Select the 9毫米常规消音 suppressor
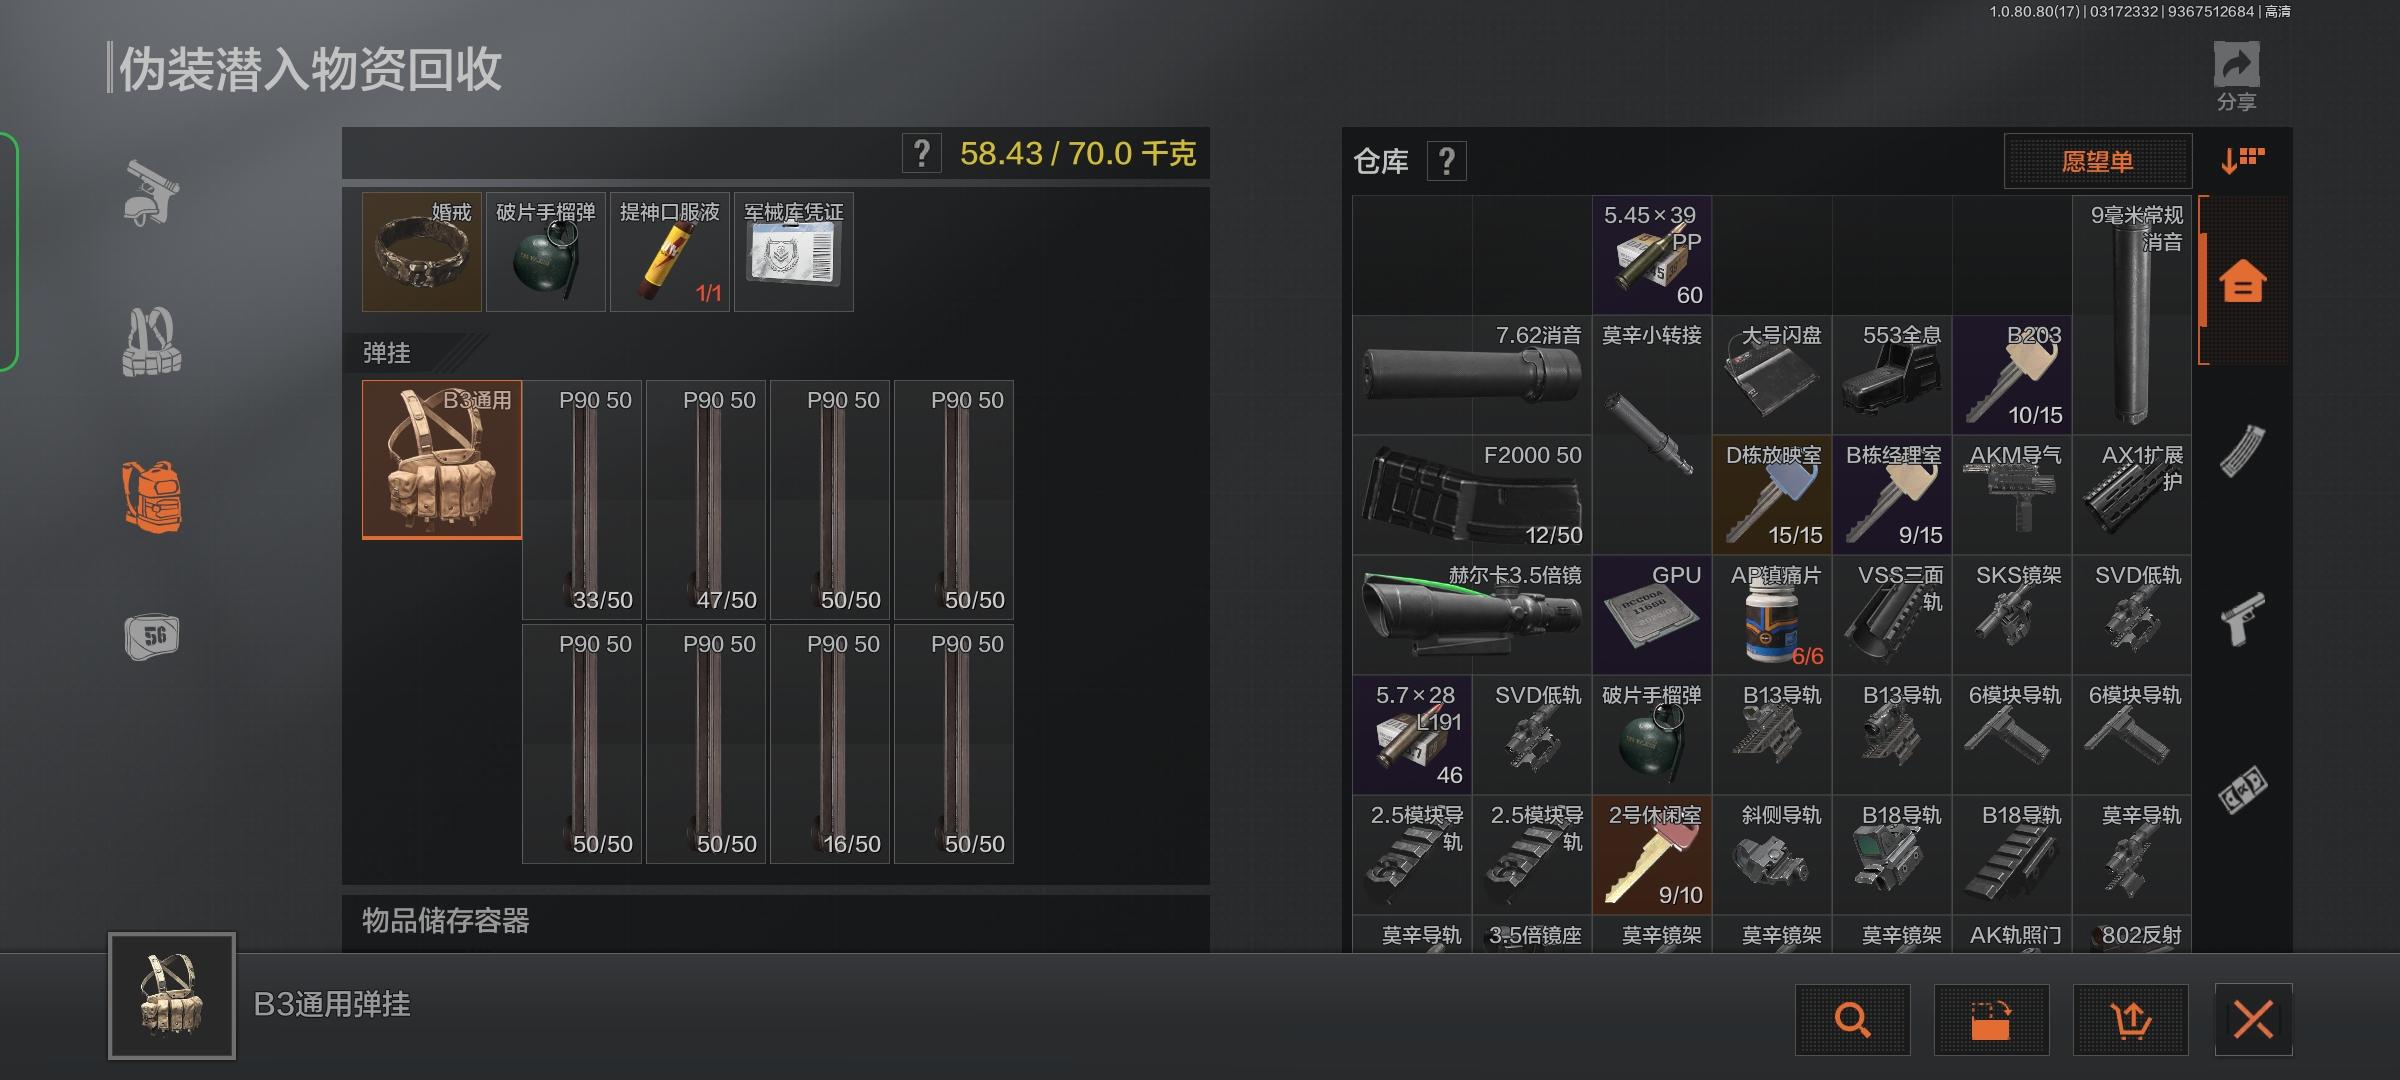This screenshot has width=2400, height=1080. [2132, 316]
